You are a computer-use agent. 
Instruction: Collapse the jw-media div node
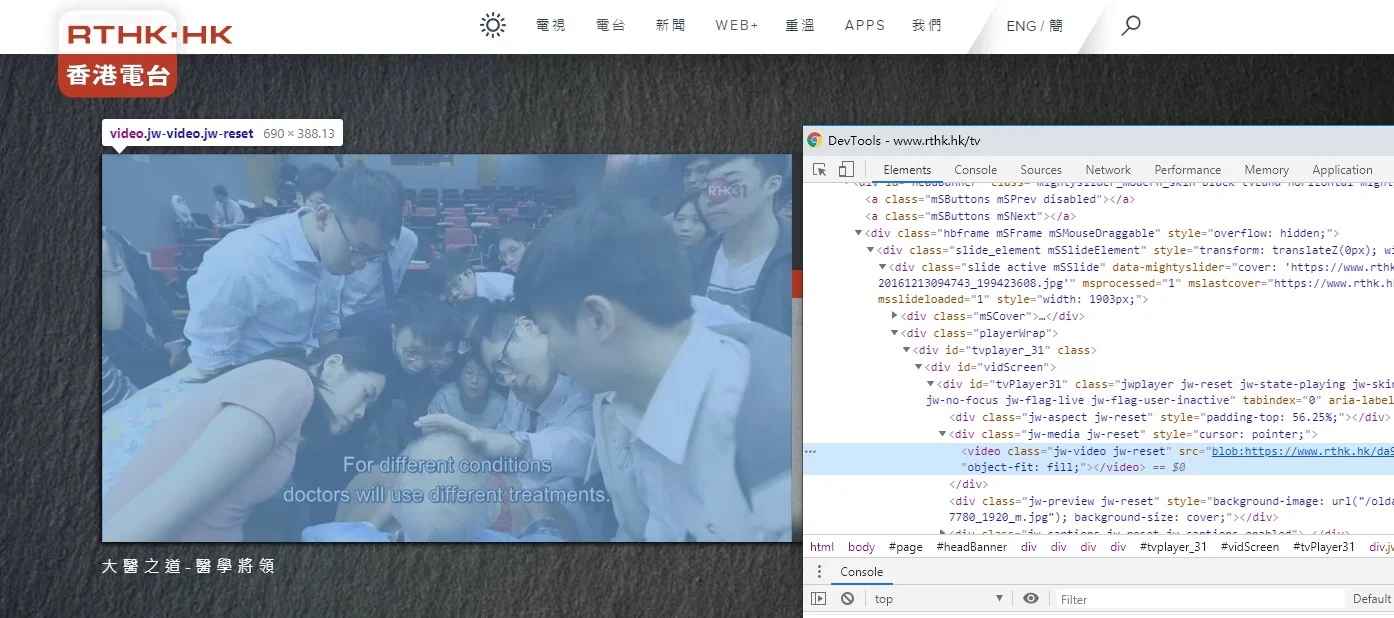coord(943,434)
